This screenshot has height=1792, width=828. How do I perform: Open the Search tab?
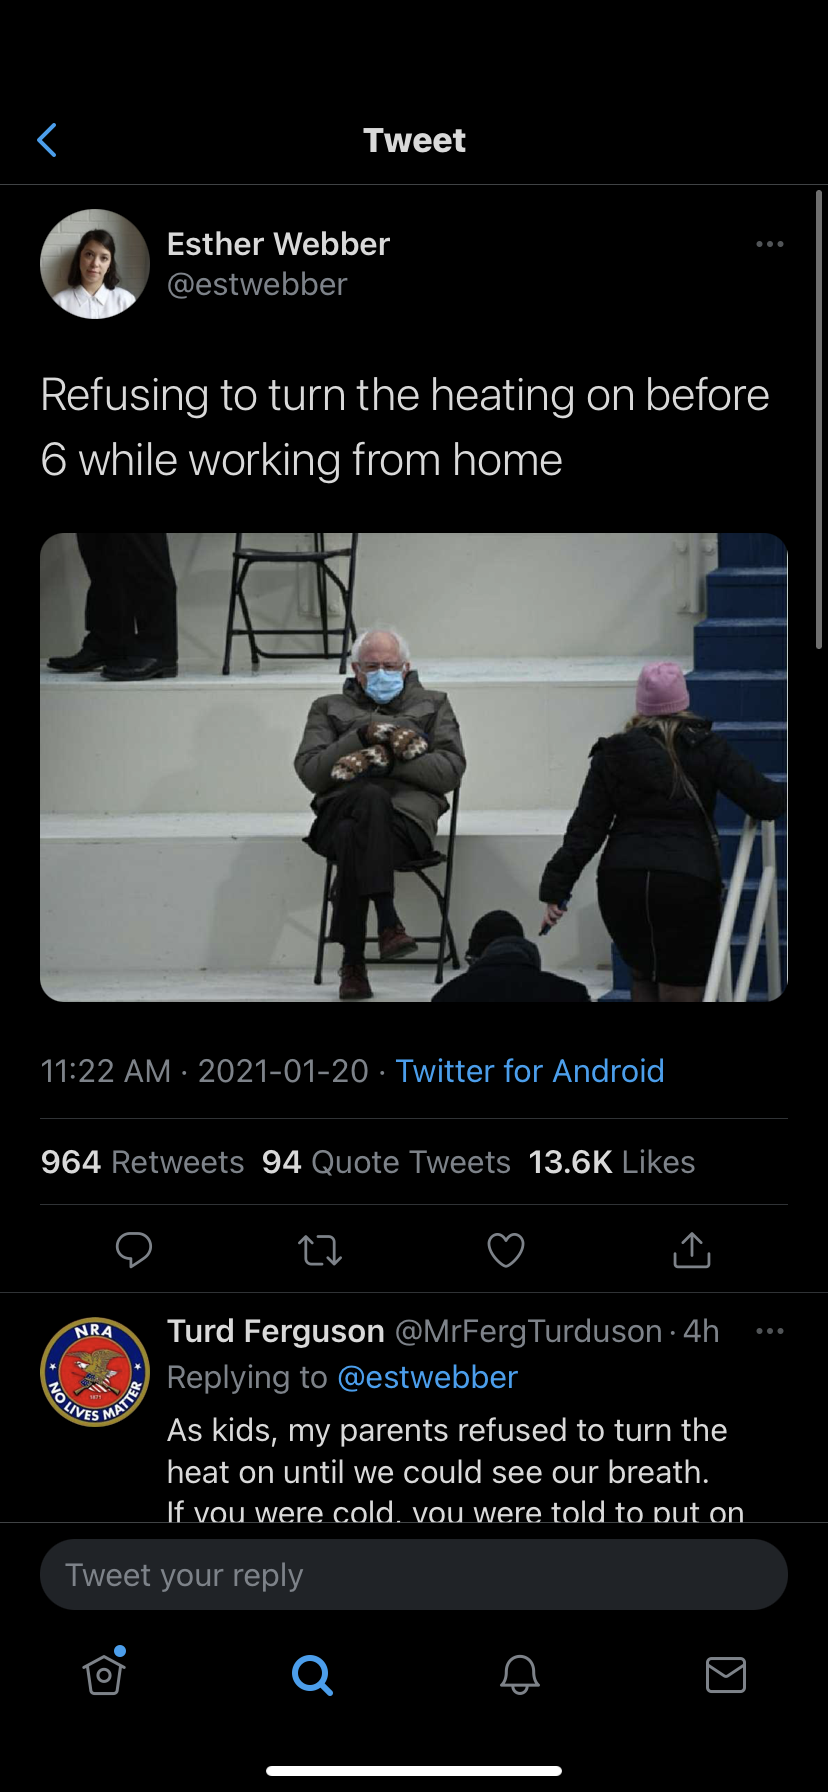[312, 1674]
